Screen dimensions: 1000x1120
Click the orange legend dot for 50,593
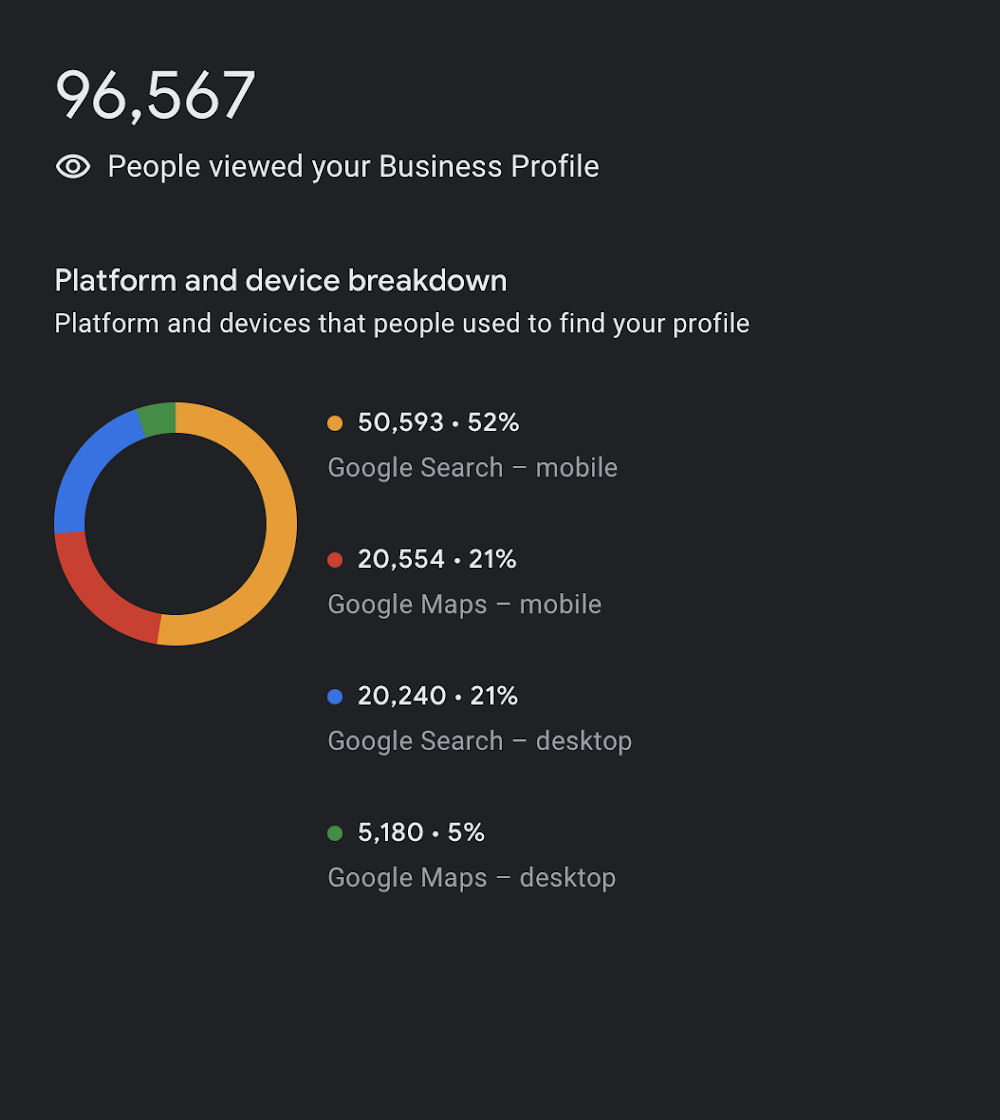coord(335,423)
